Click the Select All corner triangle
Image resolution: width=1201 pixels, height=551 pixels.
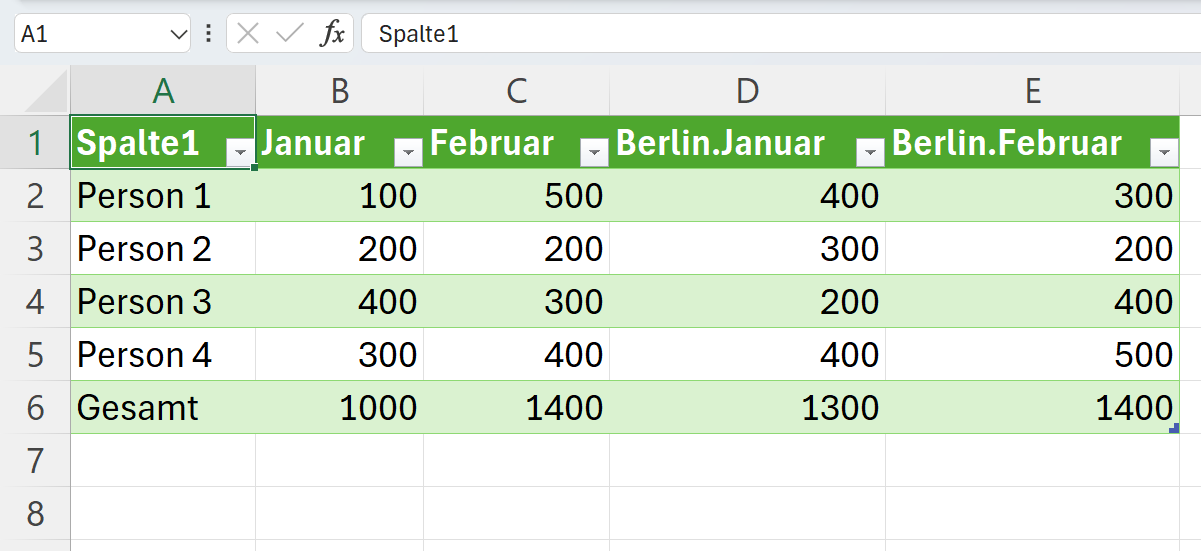coord(46,92)
